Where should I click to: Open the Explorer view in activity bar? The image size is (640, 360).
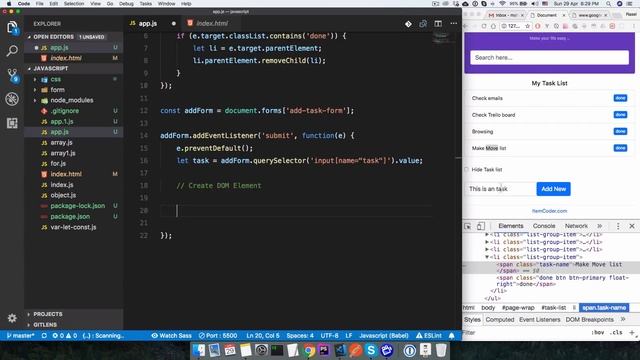12,27
